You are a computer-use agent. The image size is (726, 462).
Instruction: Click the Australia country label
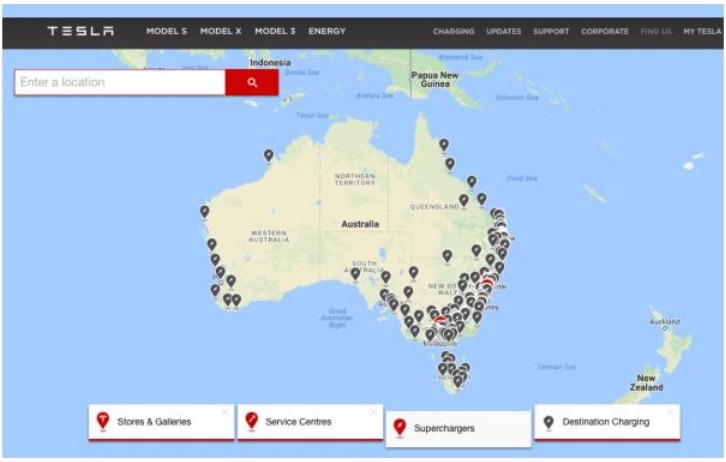tap(360, 224)
